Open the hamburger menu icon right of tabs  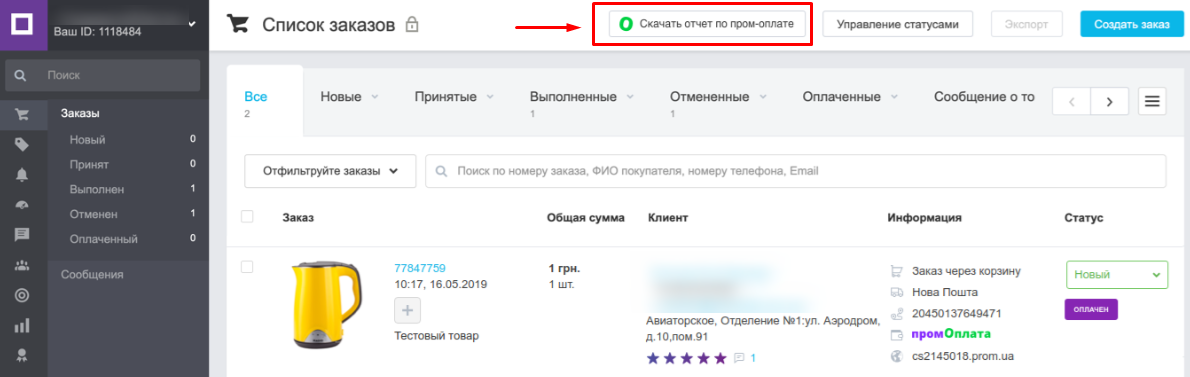(x=1152, y=101)
